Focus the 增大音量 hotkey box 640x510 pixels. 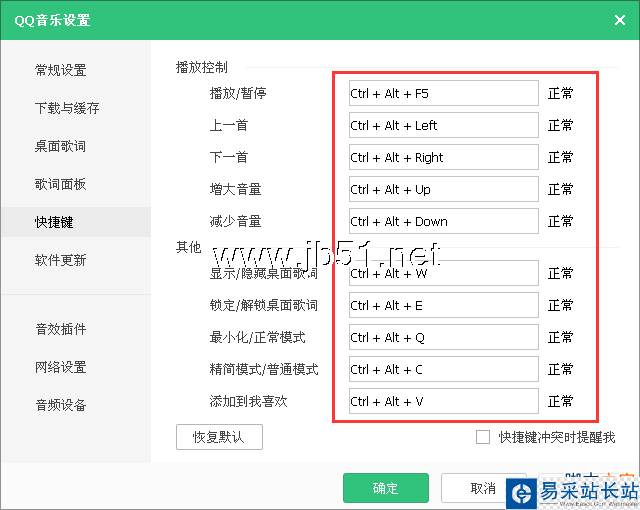tap(444, 189)
